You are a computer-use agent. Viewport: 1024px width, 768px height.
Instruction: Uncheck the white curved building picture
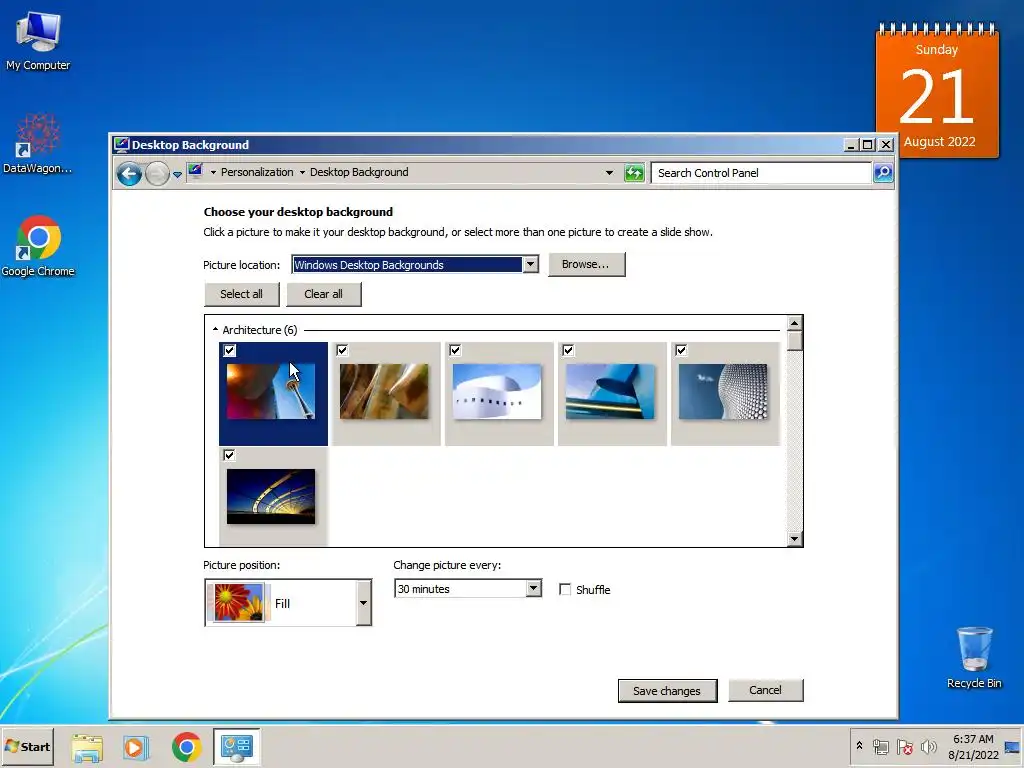[455, 351]
